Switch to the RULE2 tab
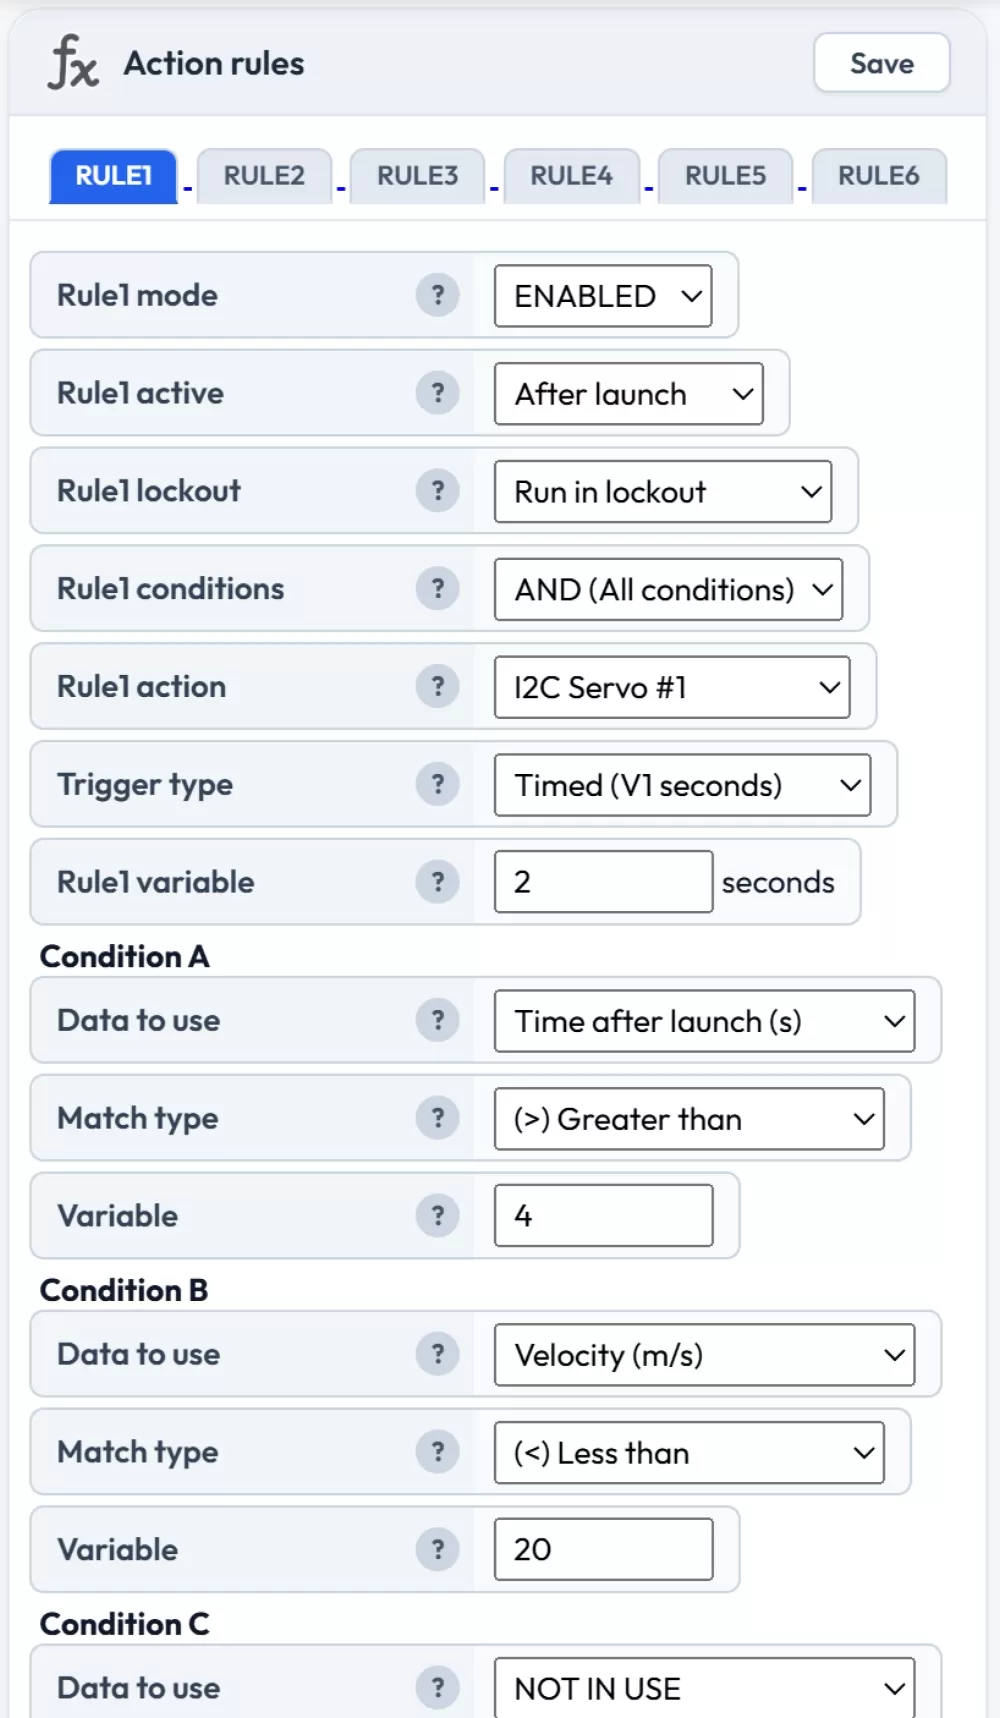The height and width of the screenshot is (1718, 1000). [264, 176]
